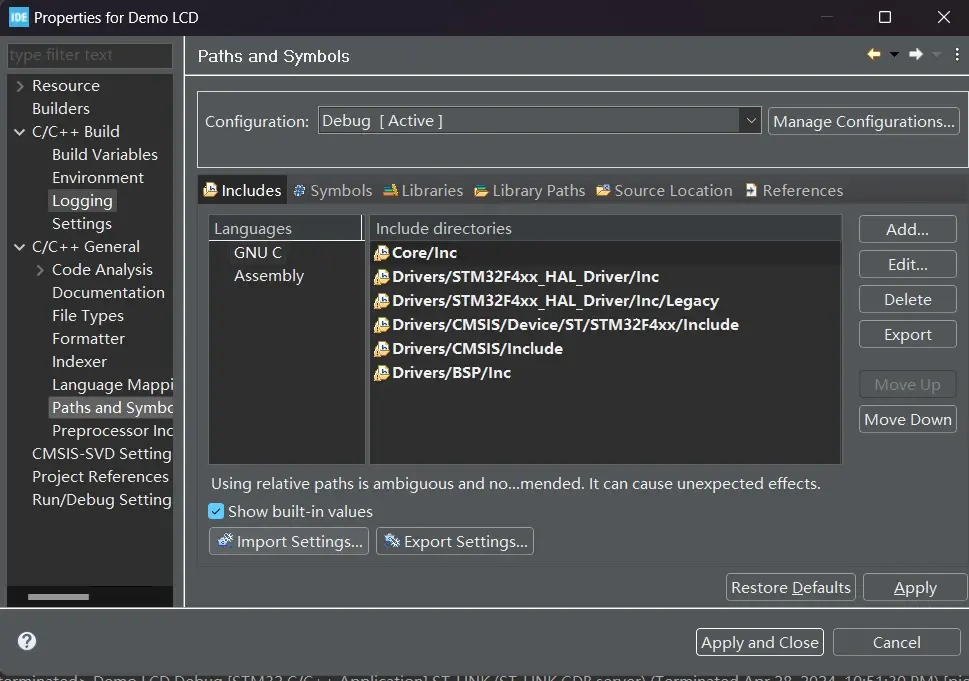Image resolution: width=969 pixels, height=681 pixels.
Task: Click the forward navigation arrow icon
Action: (x=915, y=55)
